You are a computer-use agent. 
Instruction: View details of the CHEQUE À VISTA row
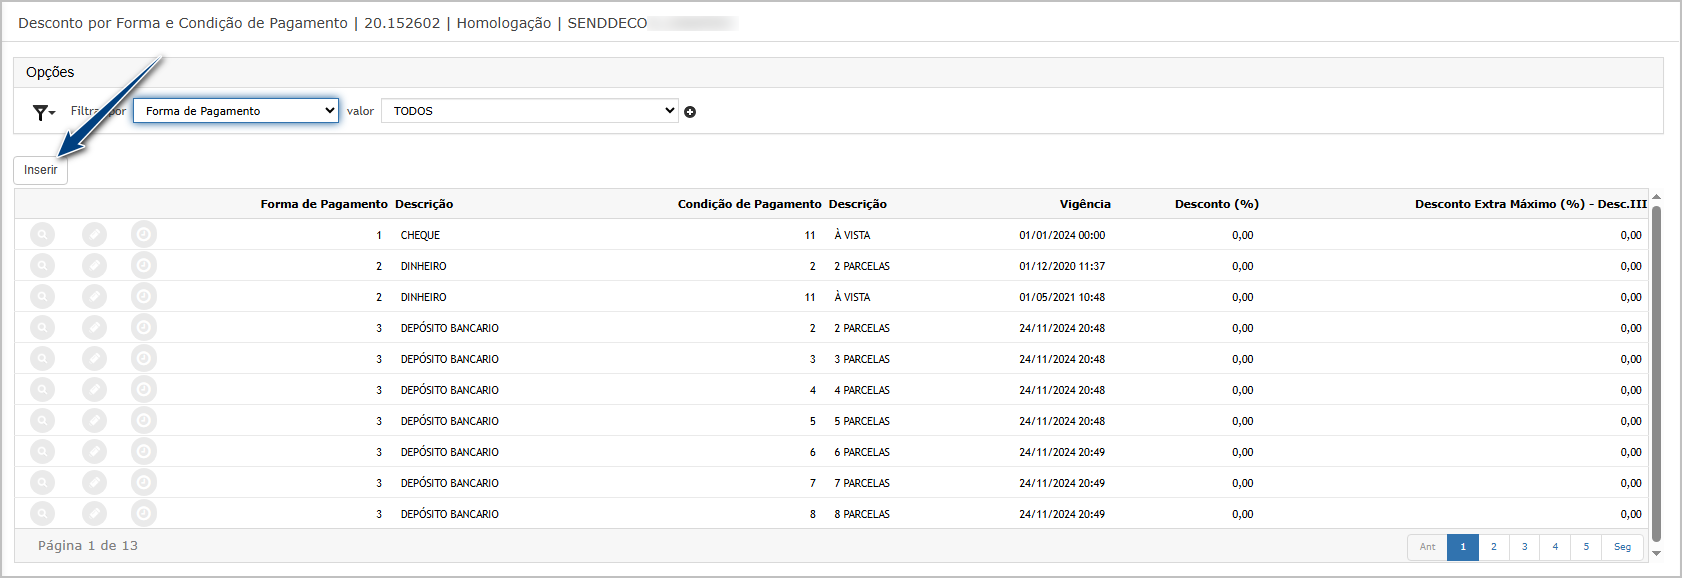42,234
